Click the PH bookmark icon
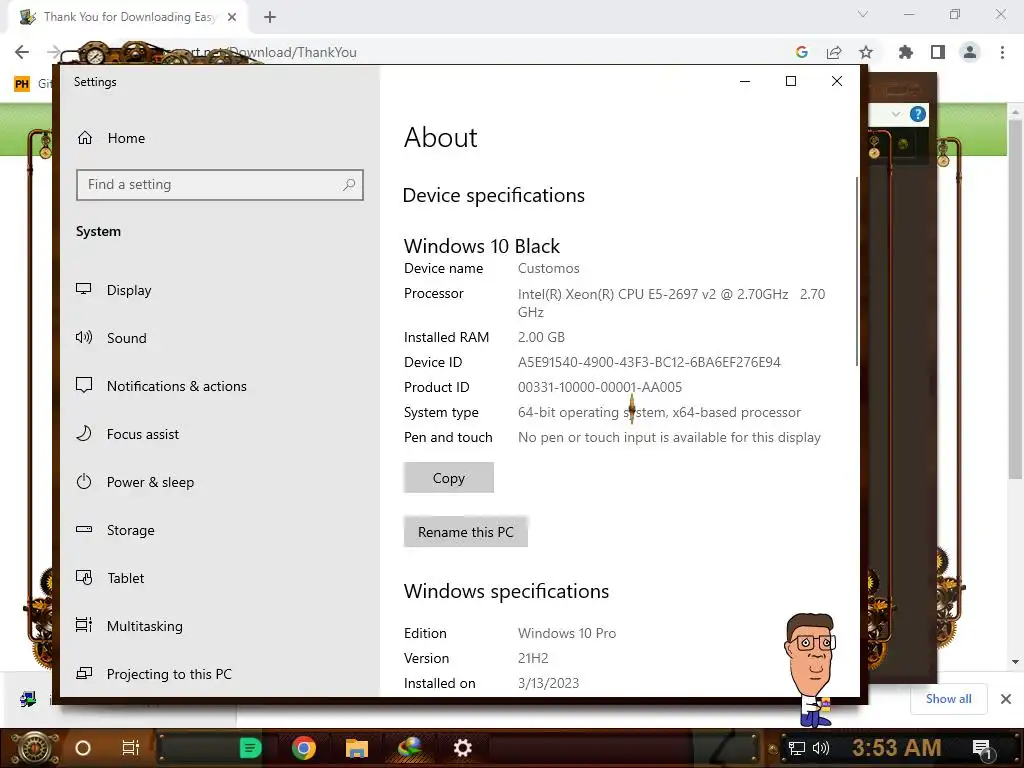This screenshot has width=1024, height=768. click(x=22, y=83)
